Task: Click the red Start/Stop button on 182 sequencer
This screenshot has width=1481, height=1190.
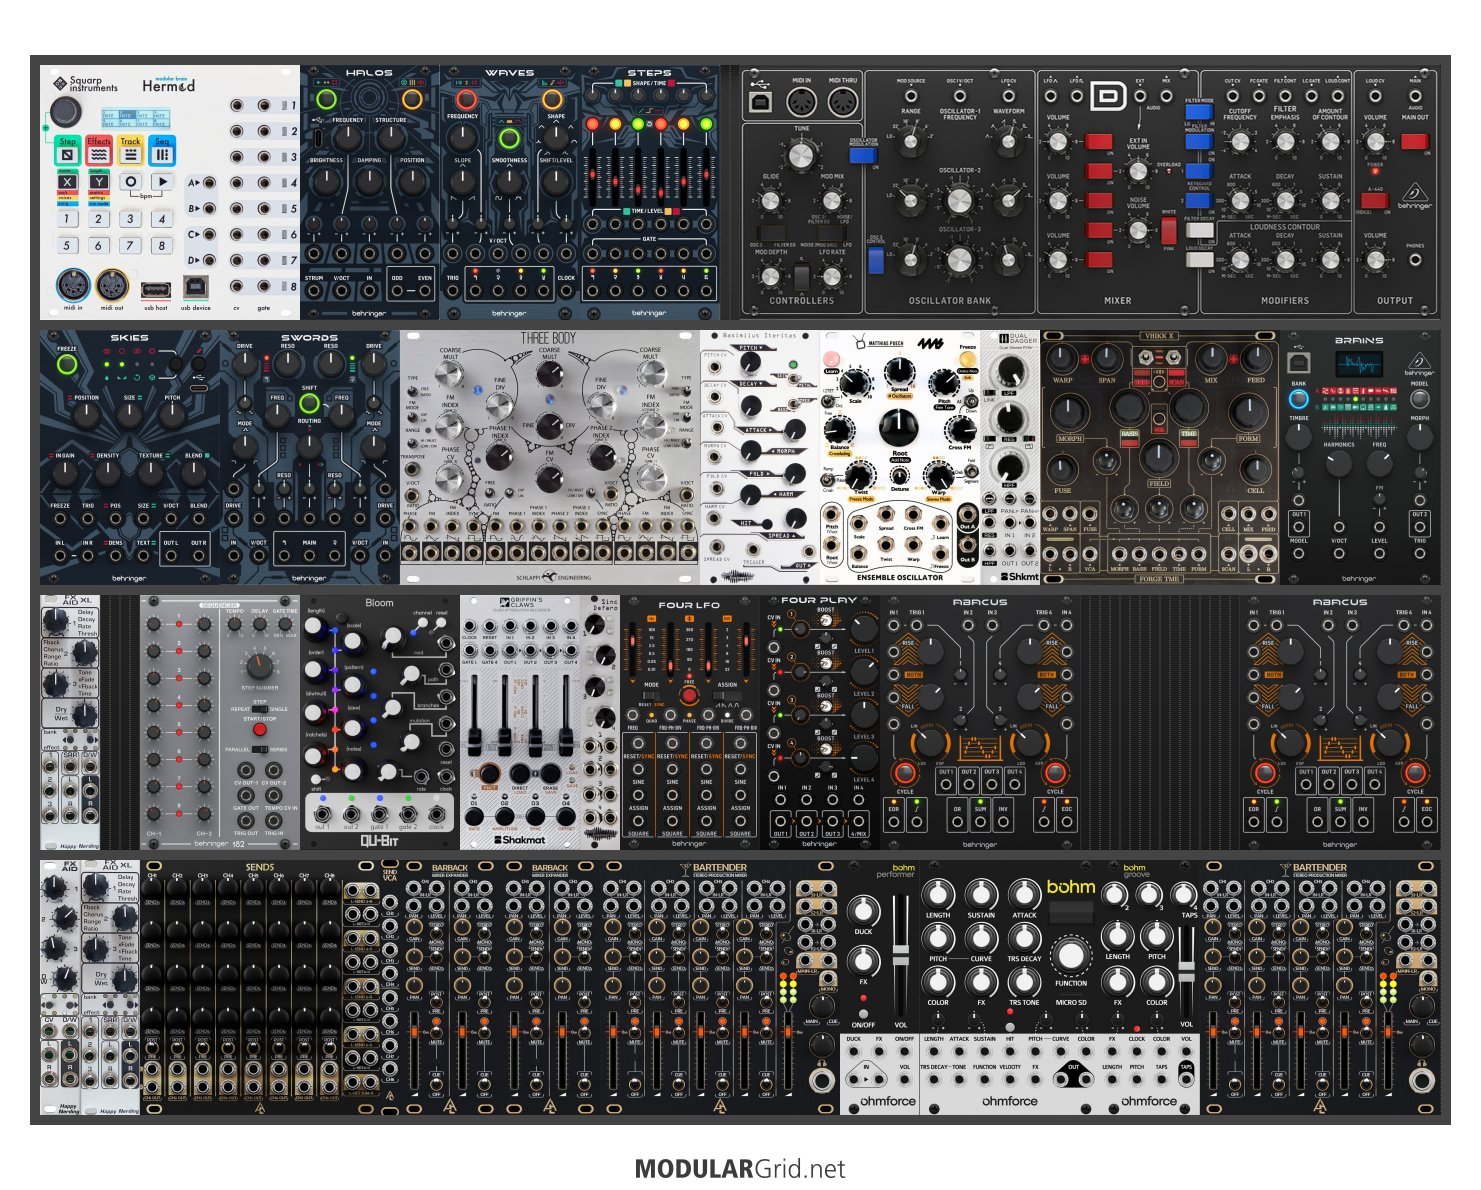Action: coord(259,731)
